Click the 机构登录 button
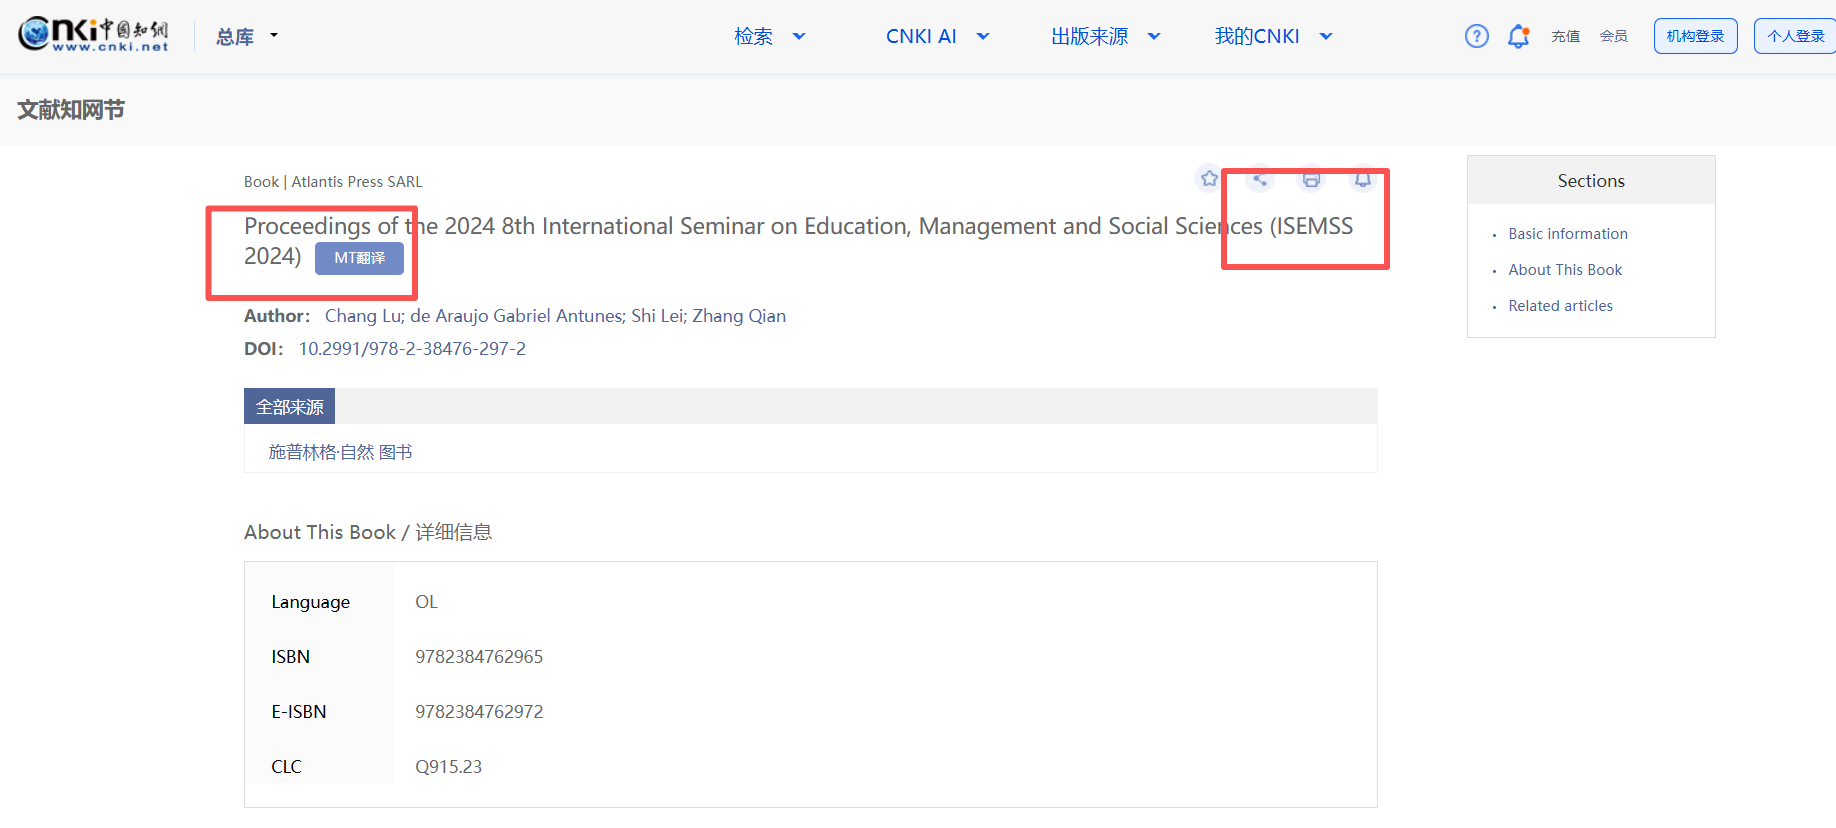The image size is (1836, 828). click(x=1695, y=36)
